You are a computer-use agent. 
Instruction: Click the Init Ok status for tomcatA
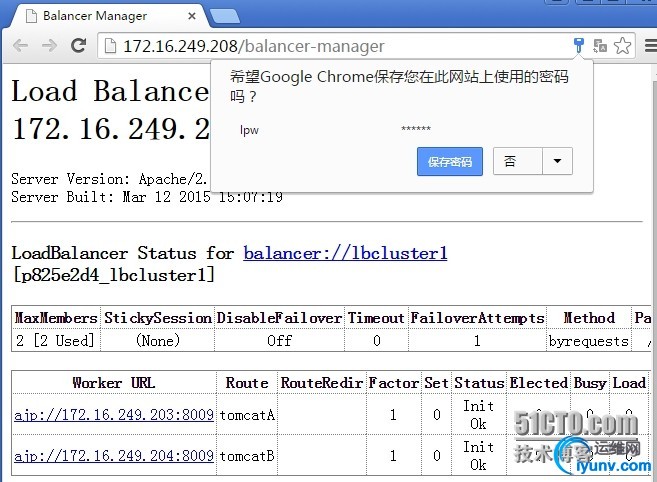[478, 415]
